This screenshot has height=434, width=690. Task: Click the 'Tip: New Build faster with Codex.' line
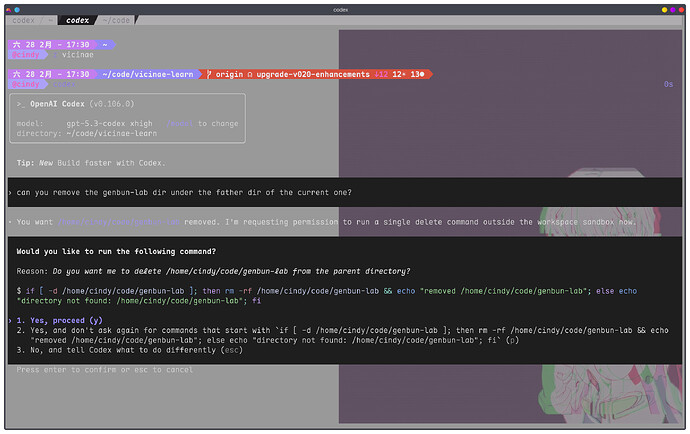[x=91, y=163]
